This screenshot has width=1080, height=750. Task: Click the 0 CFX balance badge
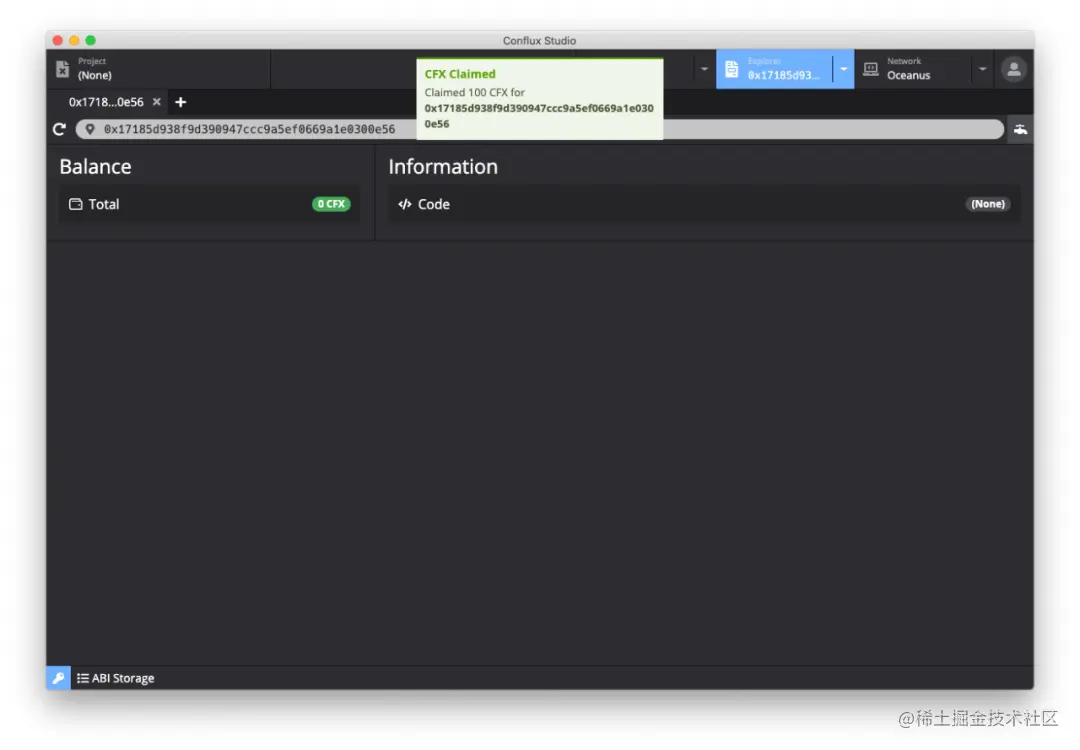331,204
